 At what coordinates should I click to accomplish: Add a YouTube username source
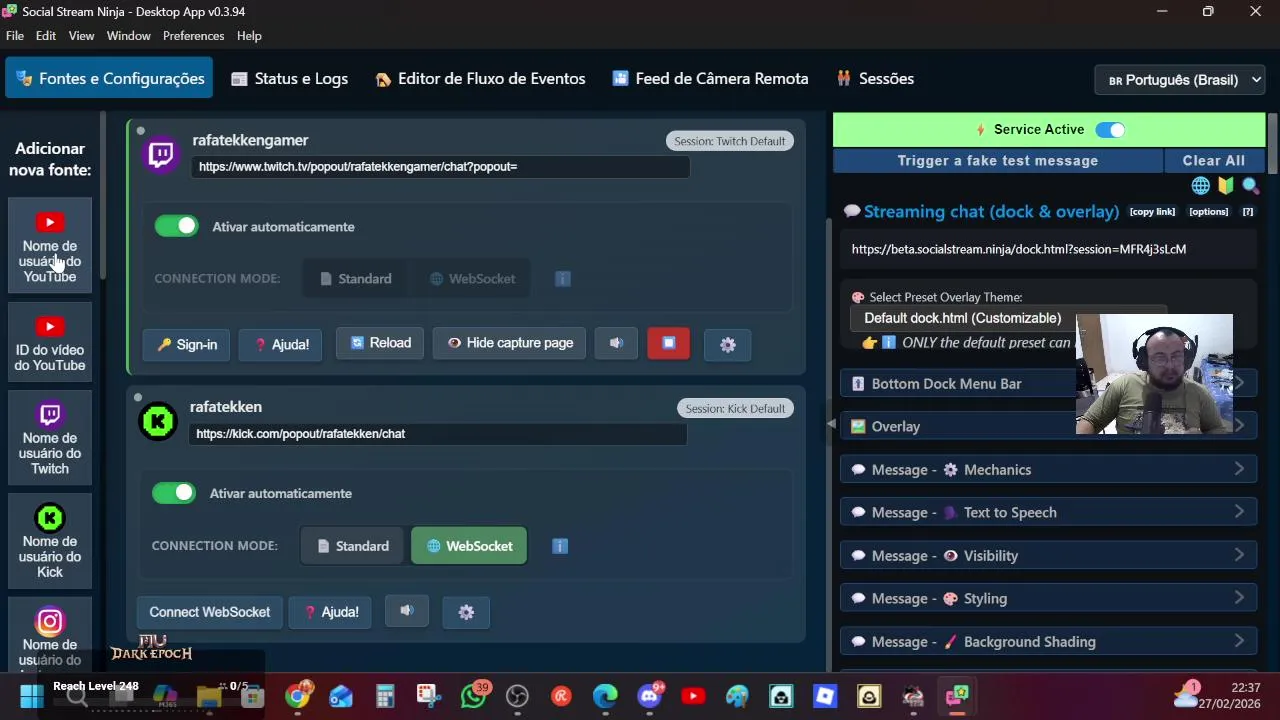pyautogui.click(x=50, y=246)
